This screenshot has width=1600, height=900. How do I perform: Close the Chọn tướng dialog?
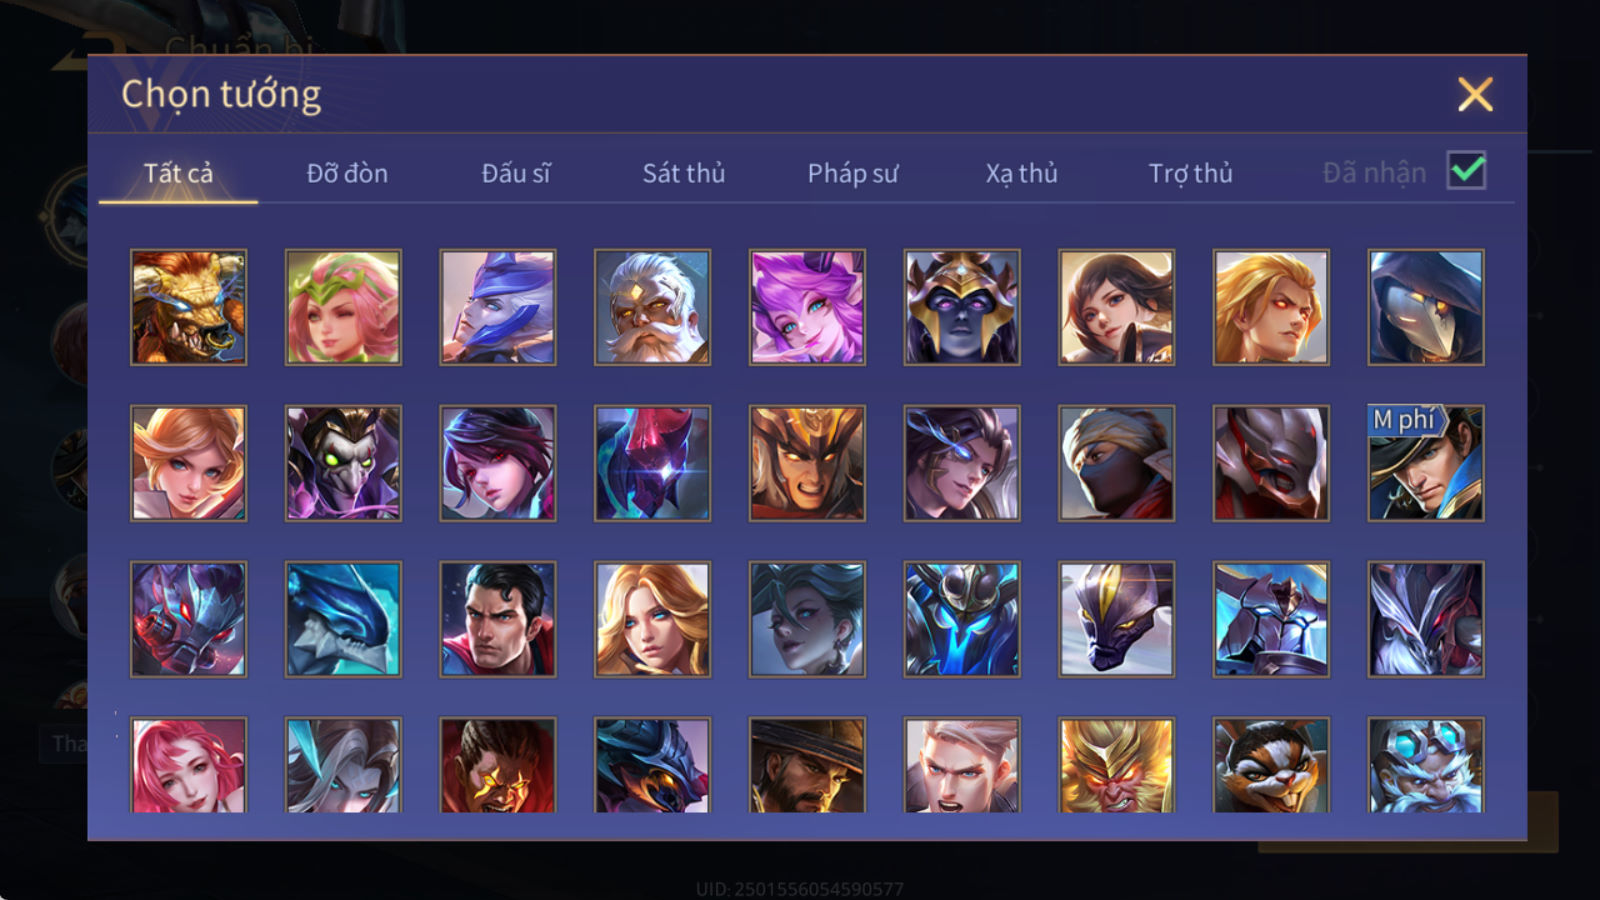pos(1475,95)
